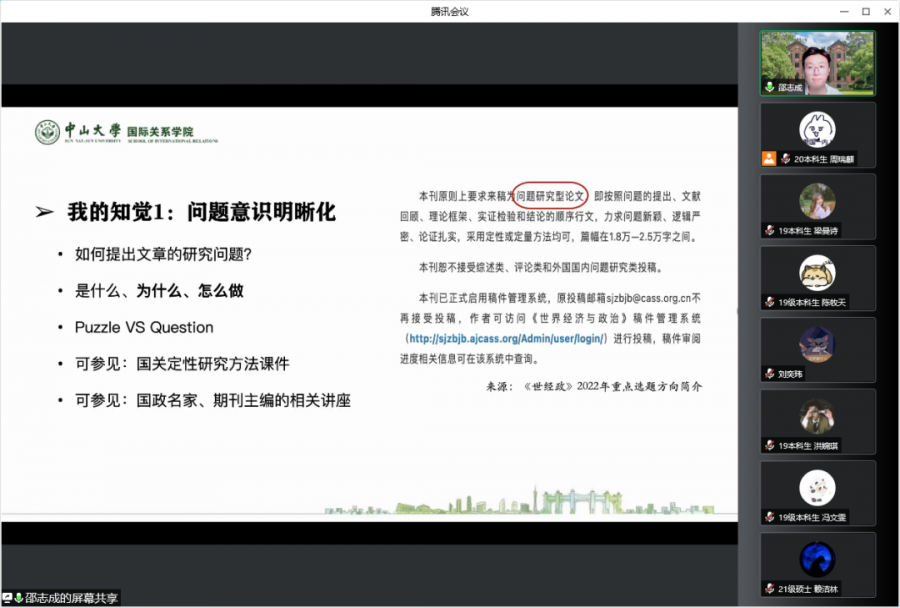Maximize the Tencent Meeting window
Image resolution: width=900 pixels, height=608 pixels.
pos(861,11)
